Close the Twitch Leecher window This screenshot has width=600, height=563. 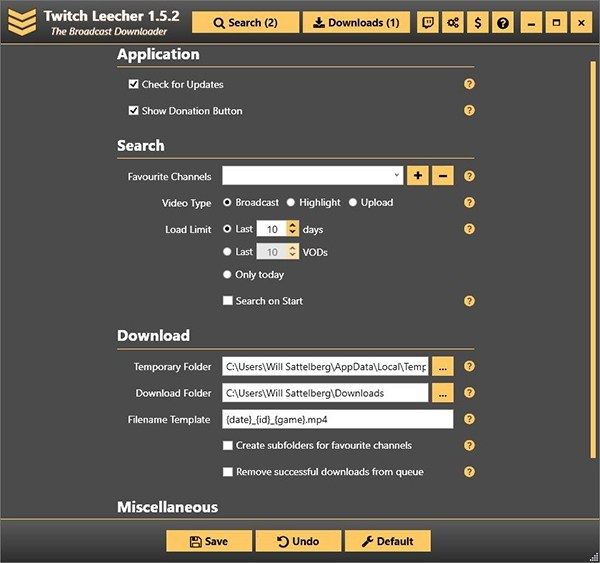point(581,23)
